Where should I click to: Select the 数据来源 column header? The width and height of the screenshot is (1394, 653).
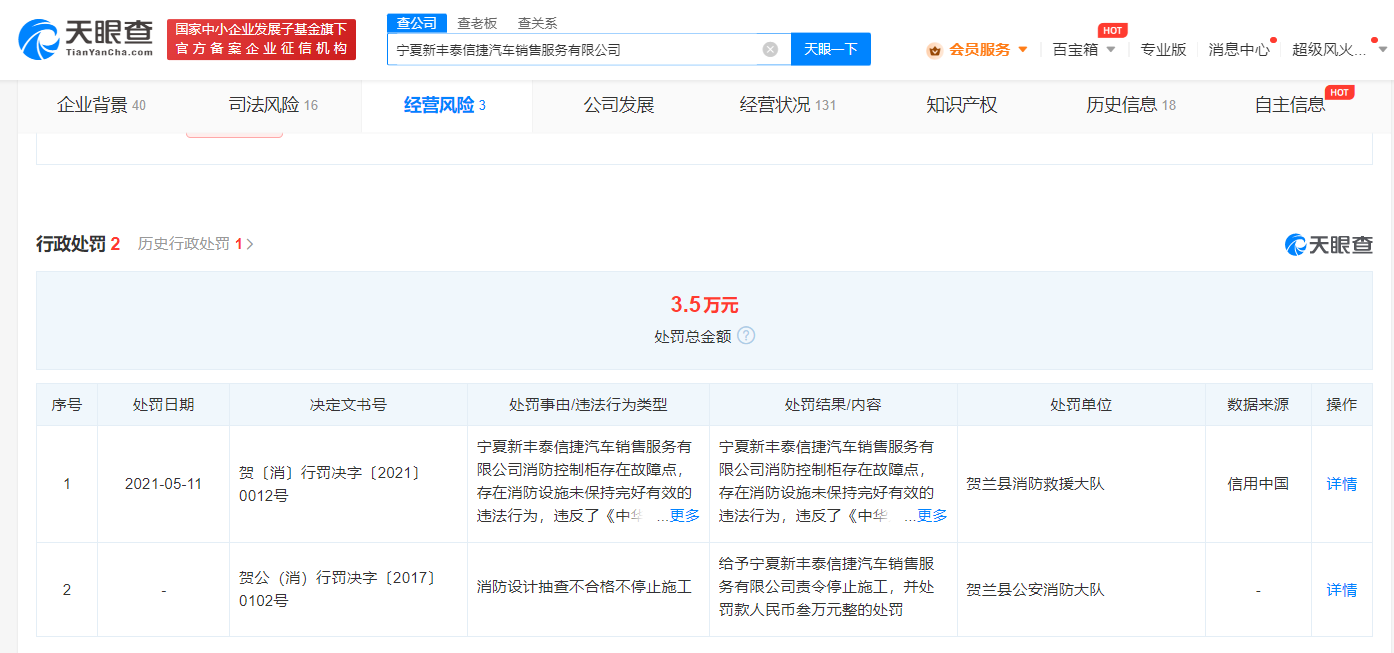pyautogui.click(x=1258, y=405)
